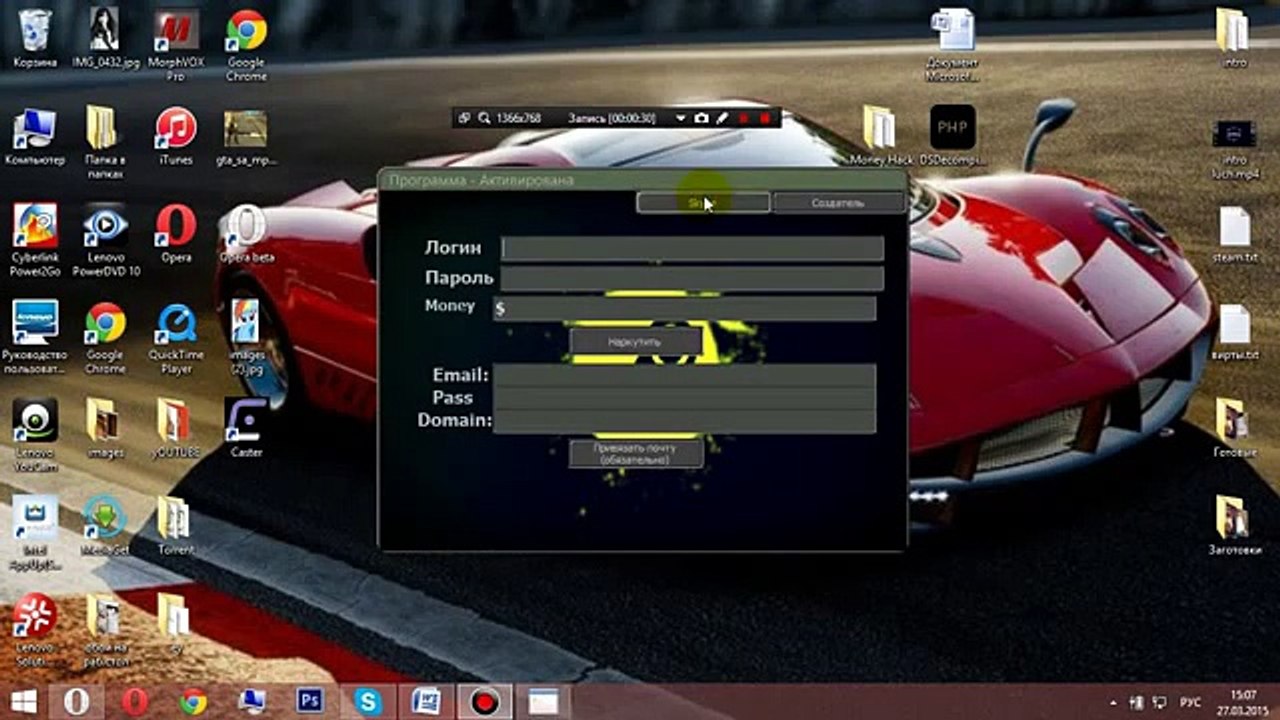The width and height of the screenshot is (1280, 720).
Task: Select the вирты.txt file
Action: (x=1235, y=333)
